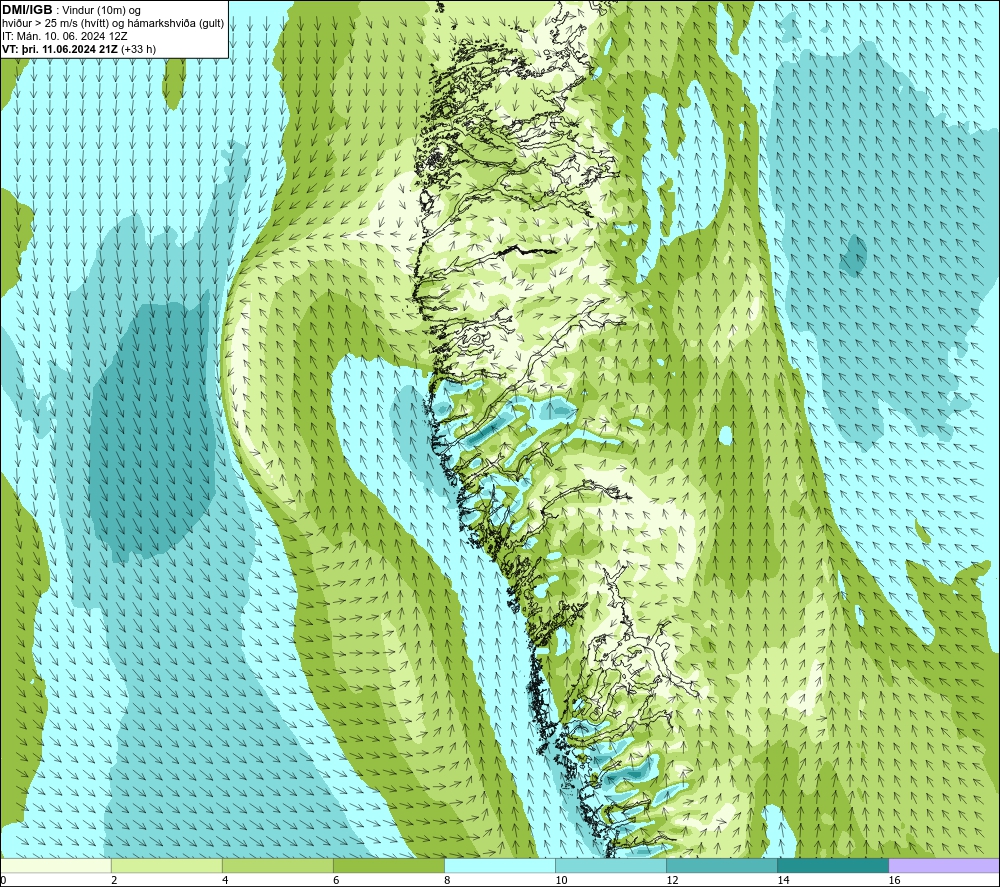The height and width of the screenshot is (887, 1000).
Task: Click the legend scale label "10"
Action: tap(561, 881)
